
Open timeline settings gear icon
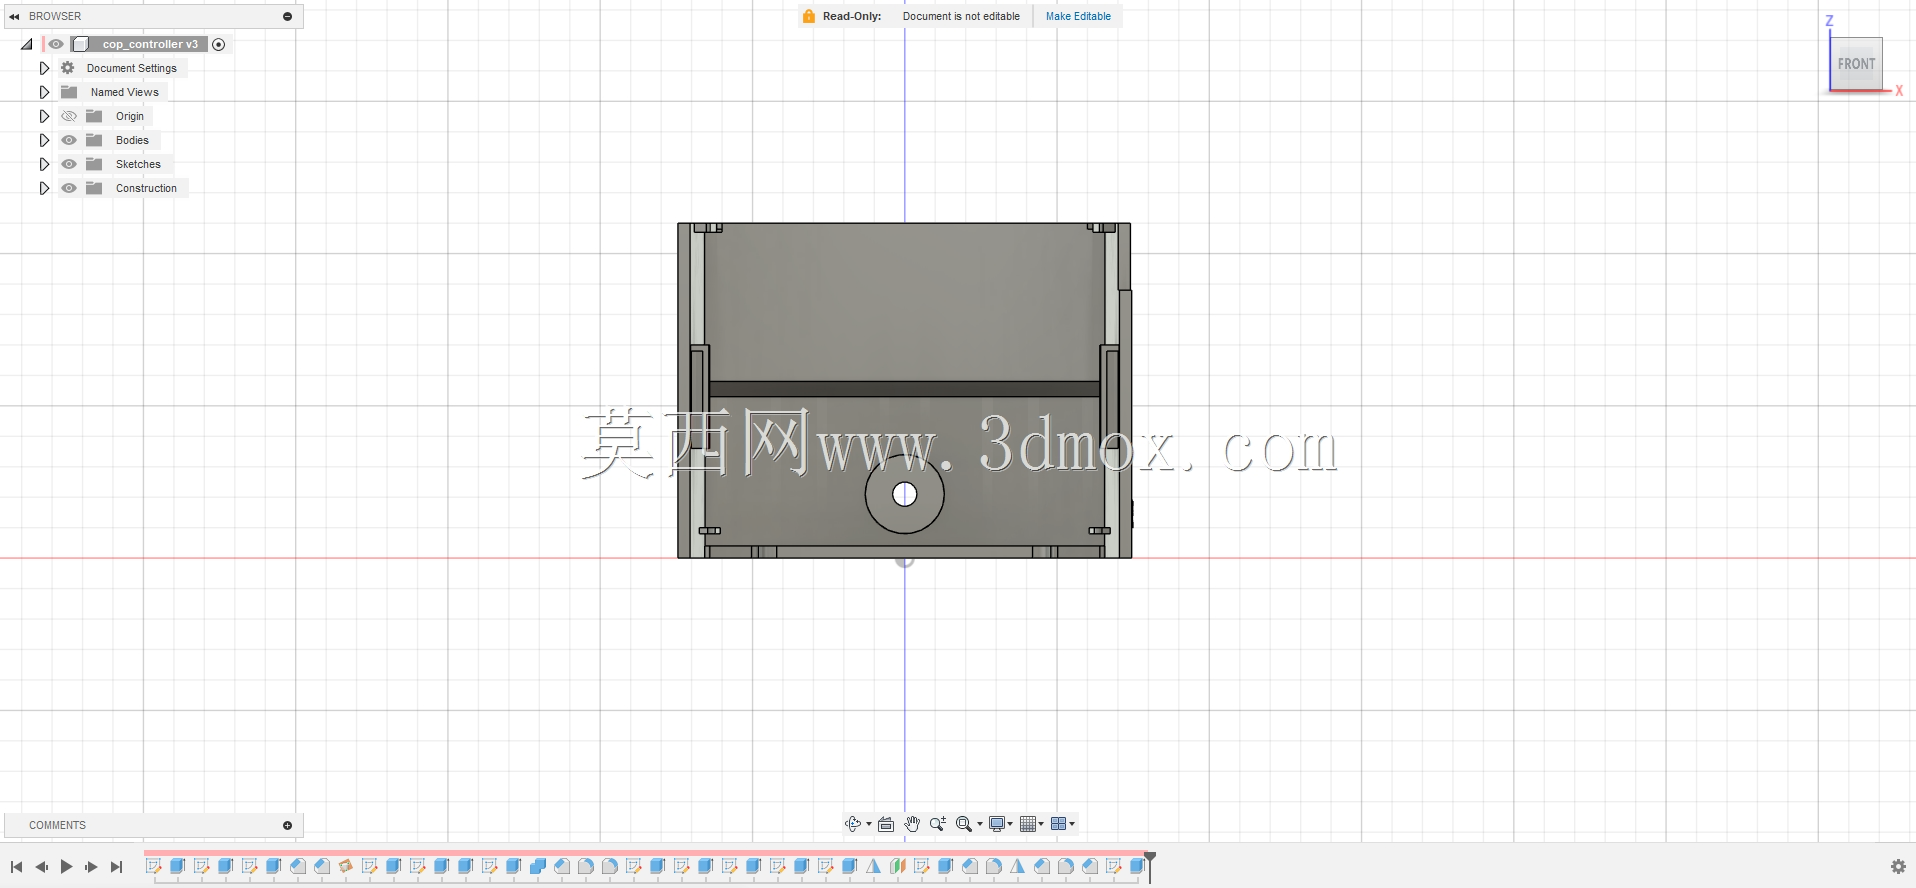1898,867
